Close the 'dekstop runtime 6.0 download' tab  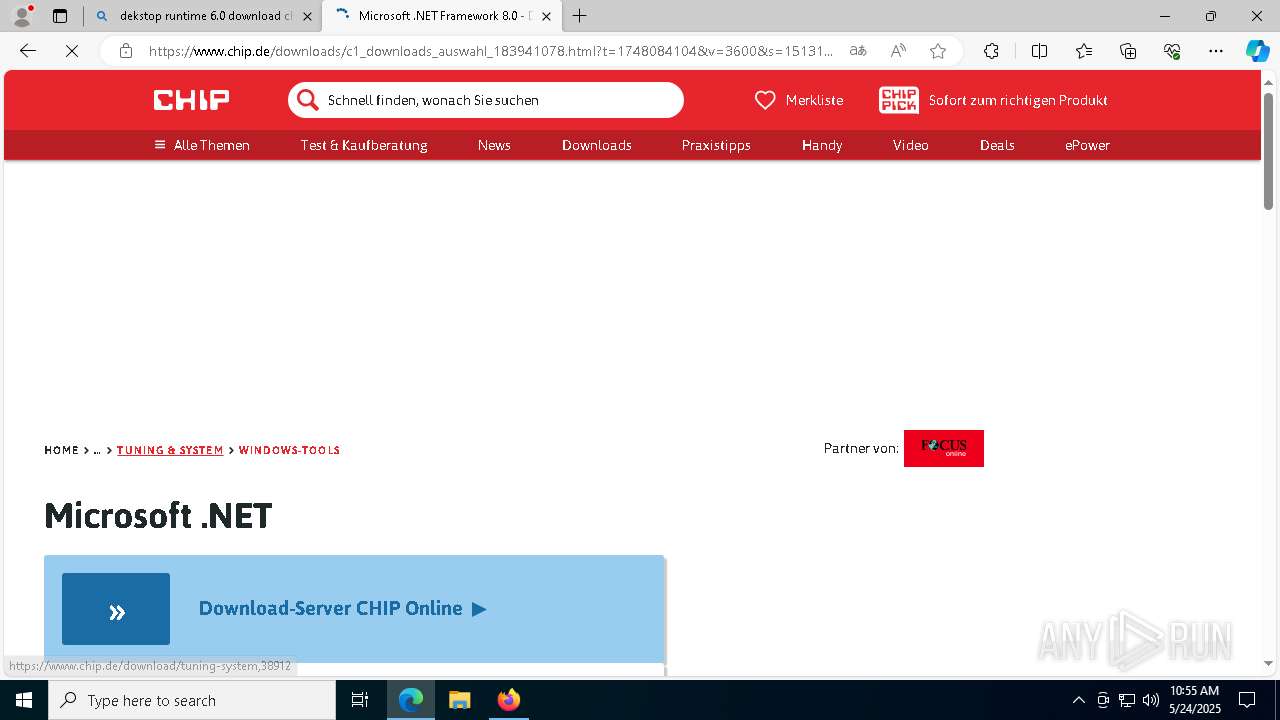click(x=307, y=16)
